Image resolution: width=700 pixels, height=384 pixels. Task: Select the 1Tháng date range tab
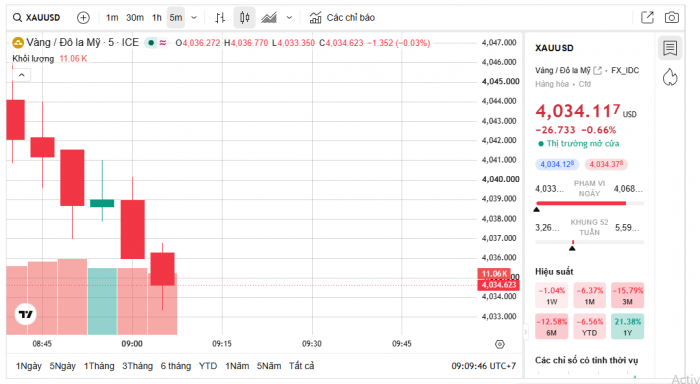(99, 366)
